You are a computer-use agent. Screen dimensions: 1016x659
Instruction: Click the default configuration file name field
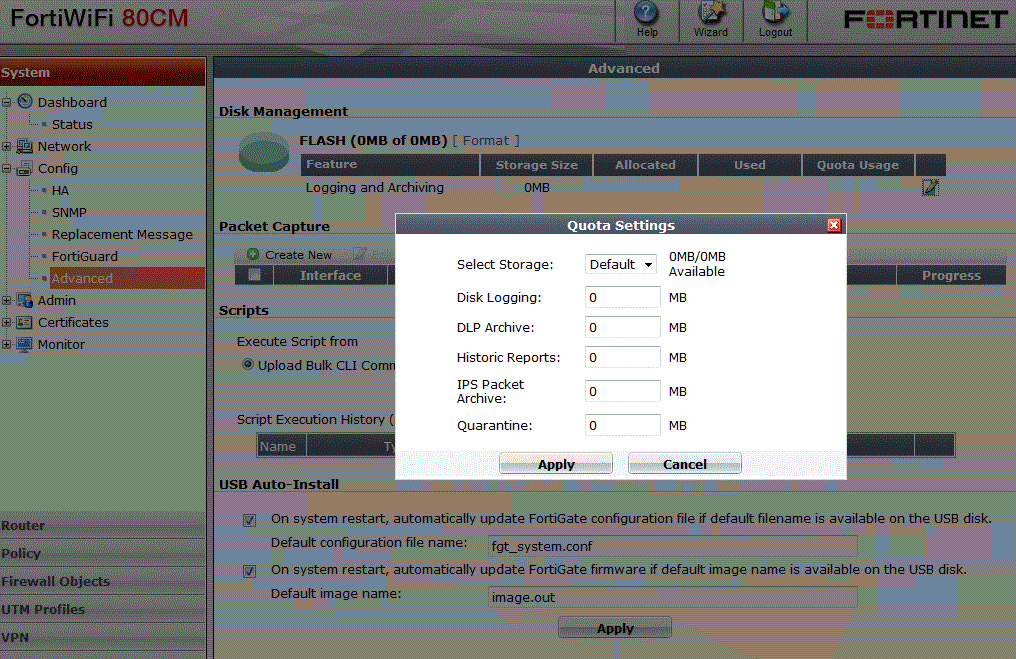pyautogui.click(x=673, y=546)
